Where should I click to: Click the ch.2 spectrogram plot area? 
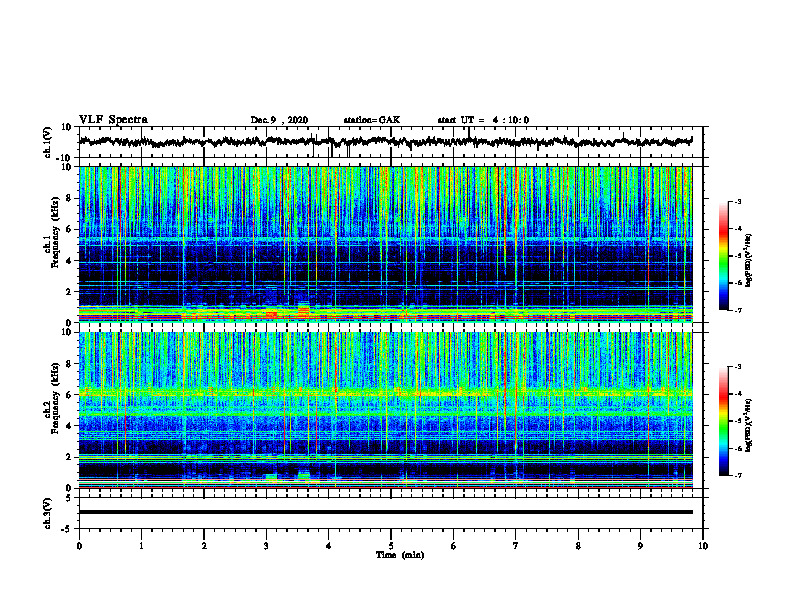[386, 410]
